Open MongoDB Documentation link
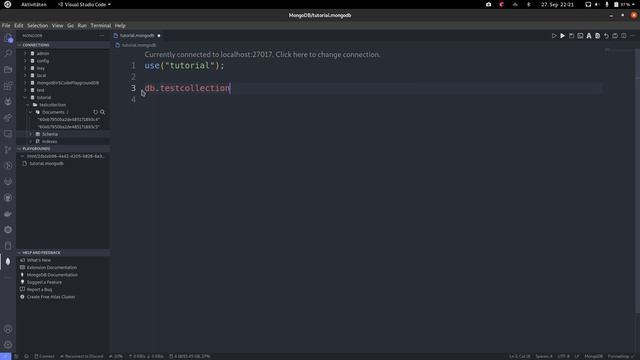This screenshot has width=640, height=360. click(52, 275)
